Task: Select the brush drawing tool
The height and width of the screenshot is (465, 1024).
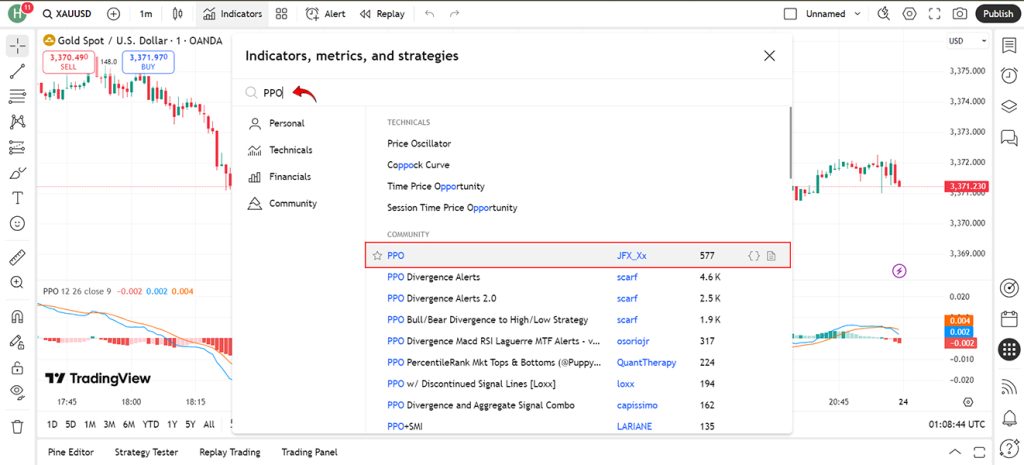Action: 18,173
